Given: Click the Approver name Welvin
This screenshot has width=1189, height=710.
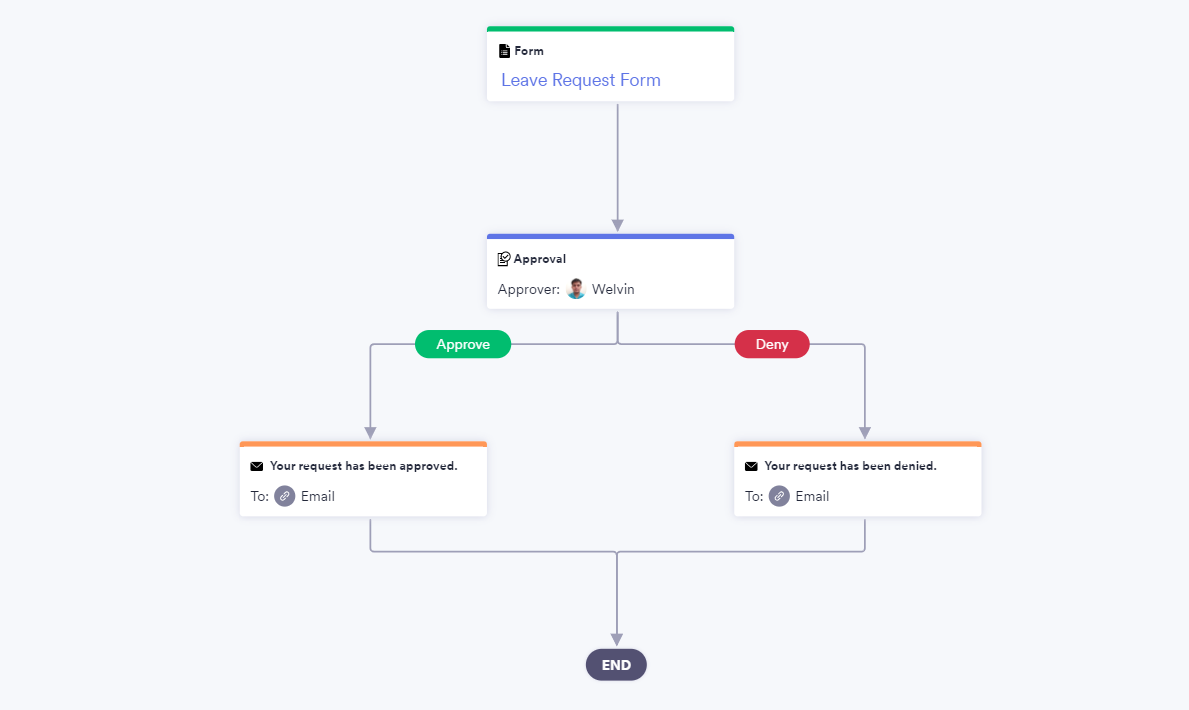Looking at the screenshot, I should pos(613,289).
